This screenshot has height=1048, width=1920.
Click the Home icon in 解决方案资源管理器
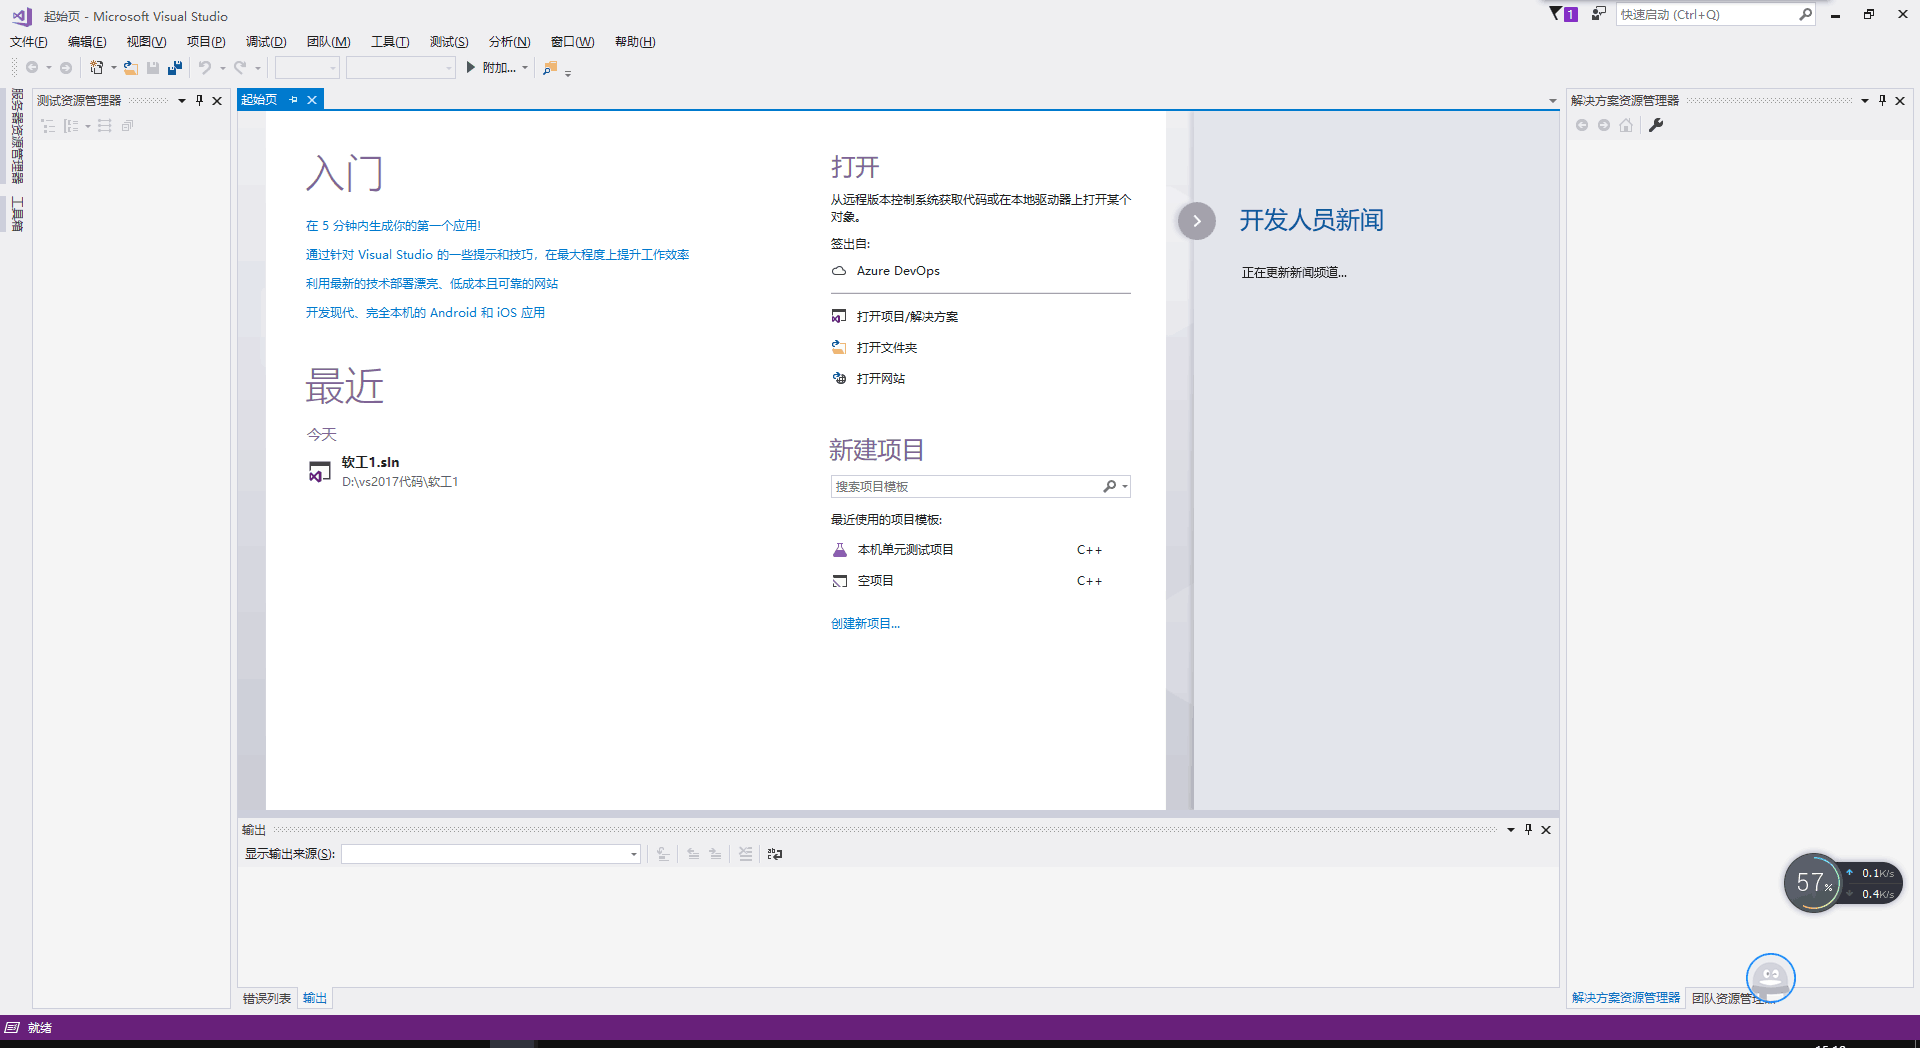pos(1626,125)
